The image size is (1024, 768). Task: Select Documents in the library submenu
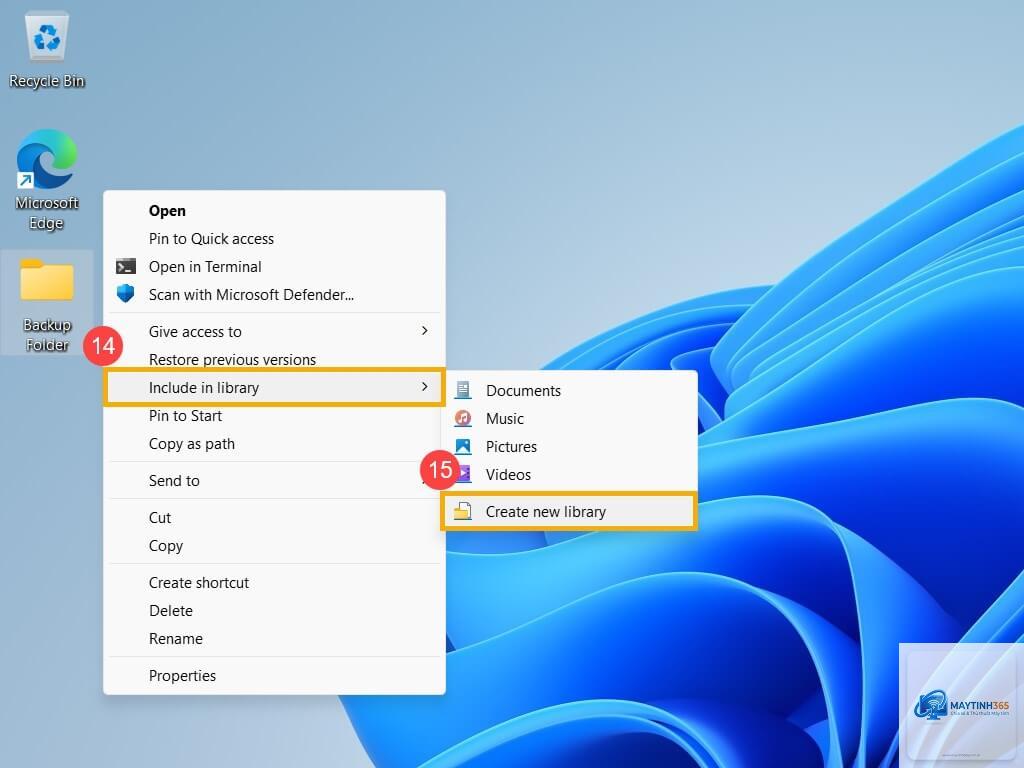[569, 391]
